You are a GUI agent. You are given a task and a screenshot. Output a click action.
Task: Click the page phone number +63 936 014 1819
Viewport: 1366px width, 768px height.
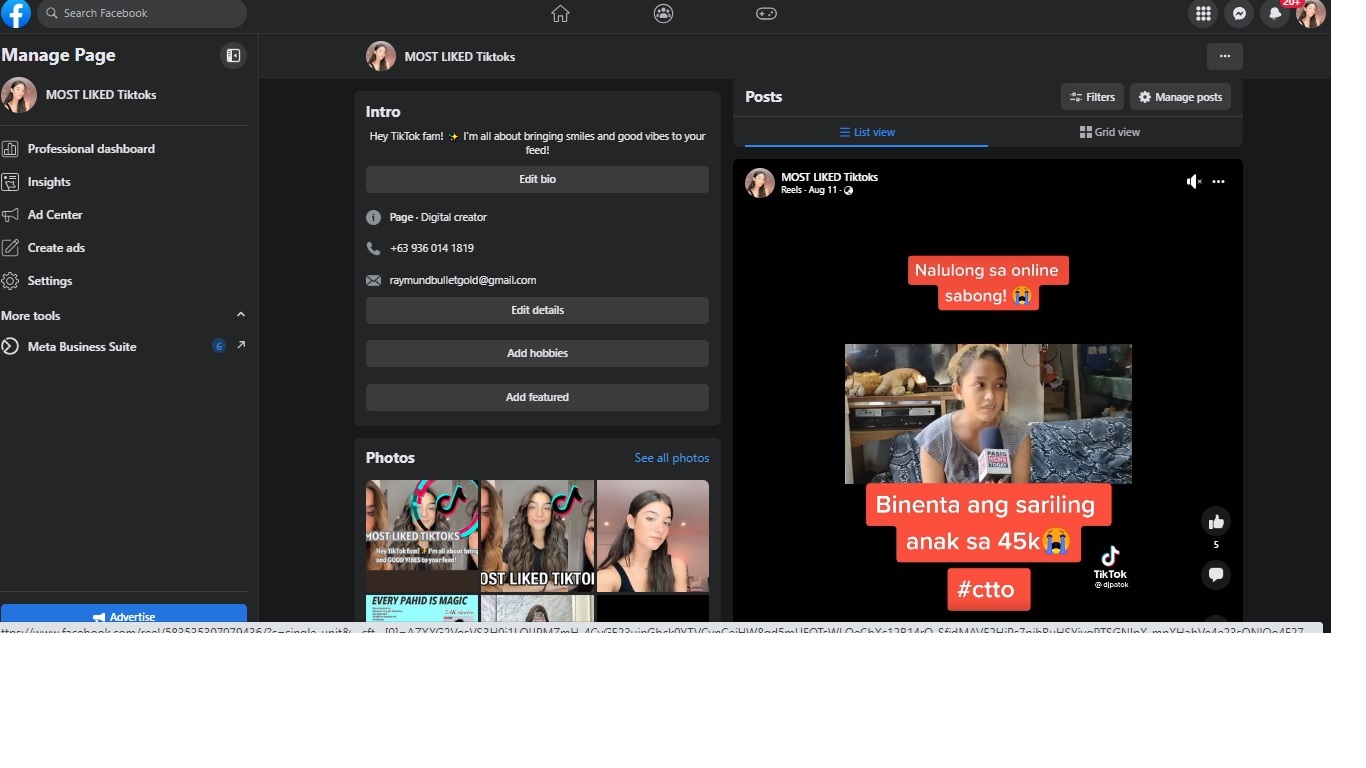click(432, 248)
